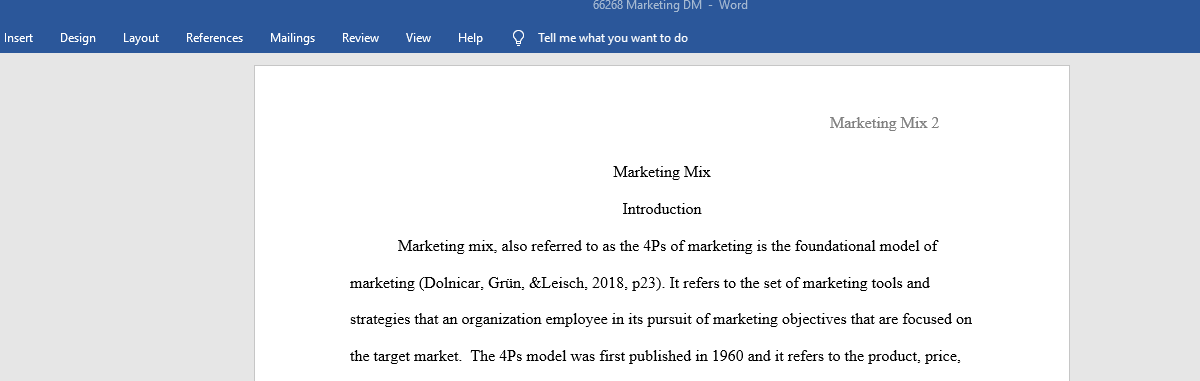Viewport: 1200px width, 381px height.
Task: Open the Design ribbon tab
Action: coord(78,38)
